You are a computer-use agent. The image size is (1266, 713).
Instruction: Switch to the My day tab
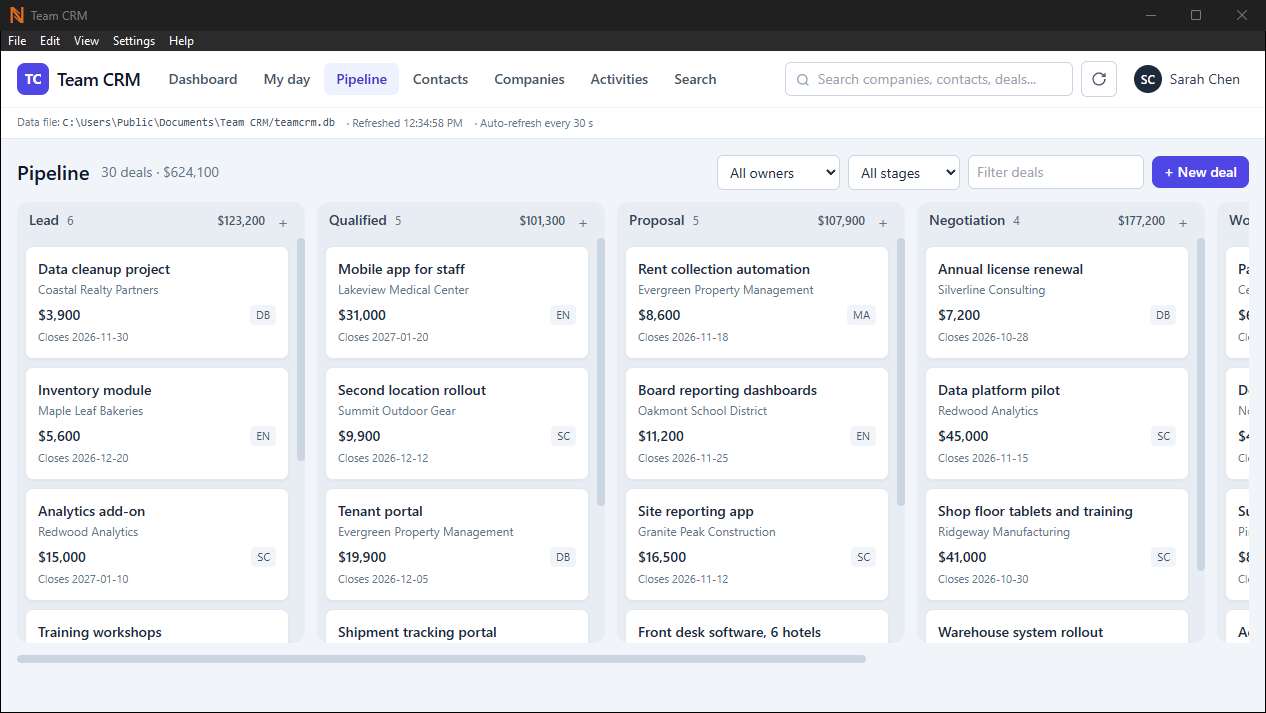click(x=287, y=79)
